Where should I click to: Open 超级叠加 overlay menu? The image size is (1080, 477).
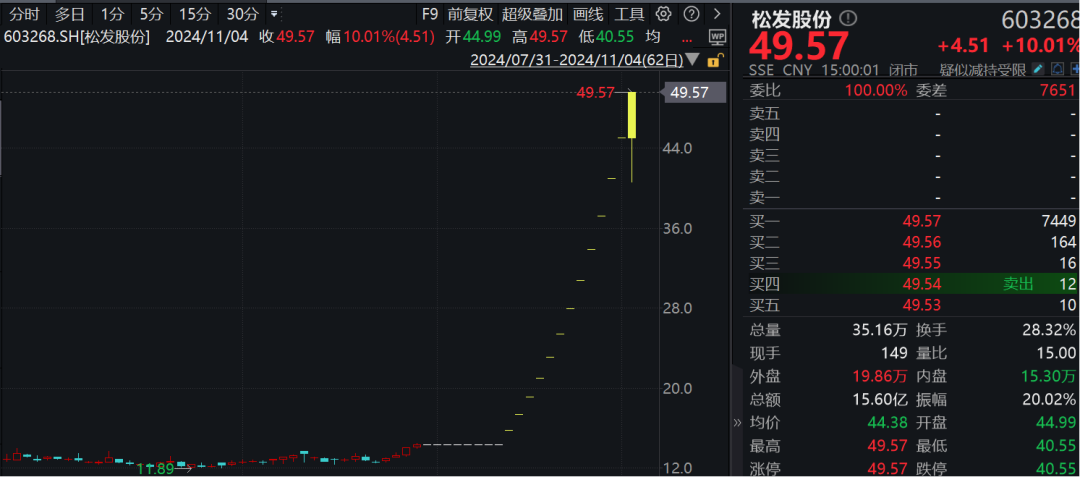tap(532, 14)
